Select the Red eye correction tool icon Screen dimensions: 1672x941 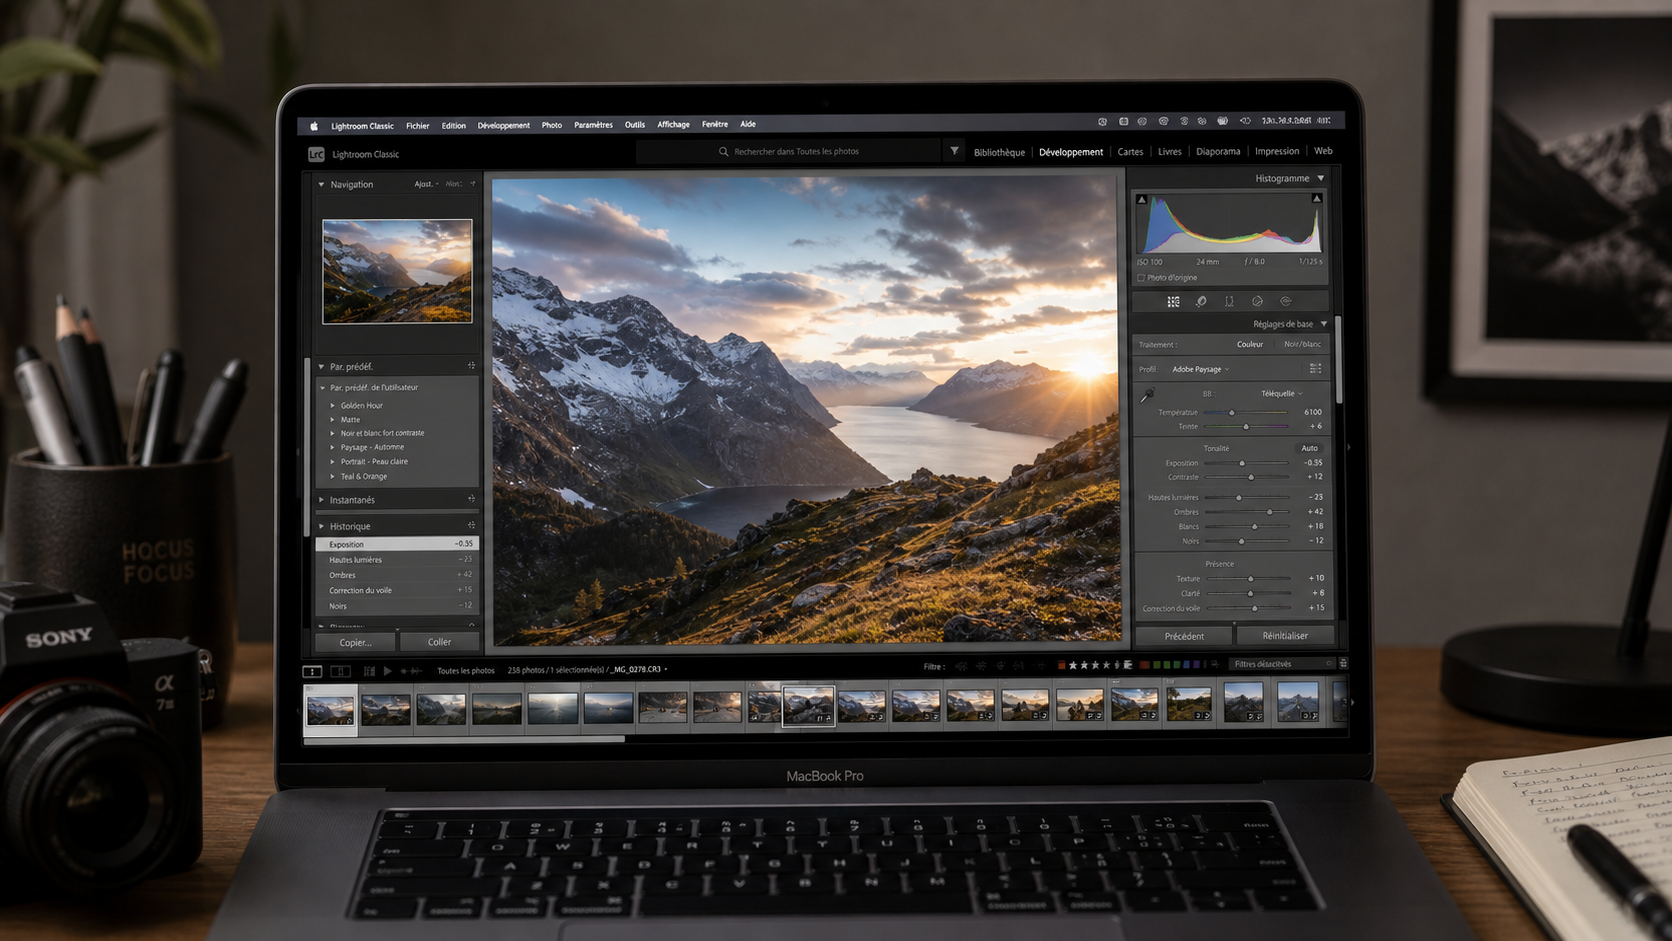click(x=1286, y=301)
